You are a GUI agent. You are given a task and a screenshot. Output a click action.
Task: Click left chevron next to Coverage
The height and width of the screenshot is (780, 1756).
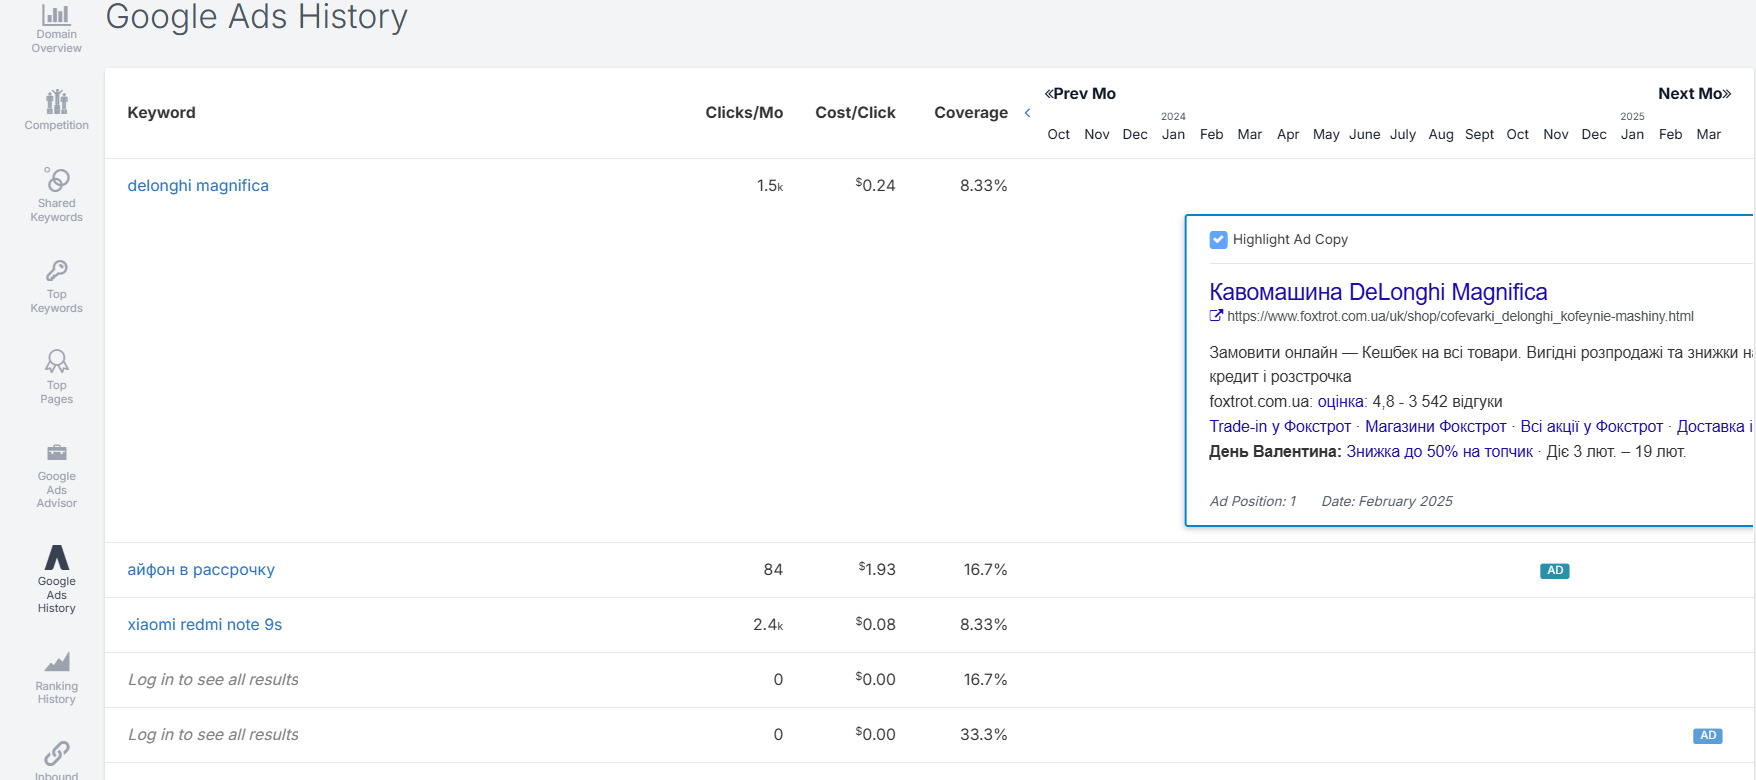1027,113
